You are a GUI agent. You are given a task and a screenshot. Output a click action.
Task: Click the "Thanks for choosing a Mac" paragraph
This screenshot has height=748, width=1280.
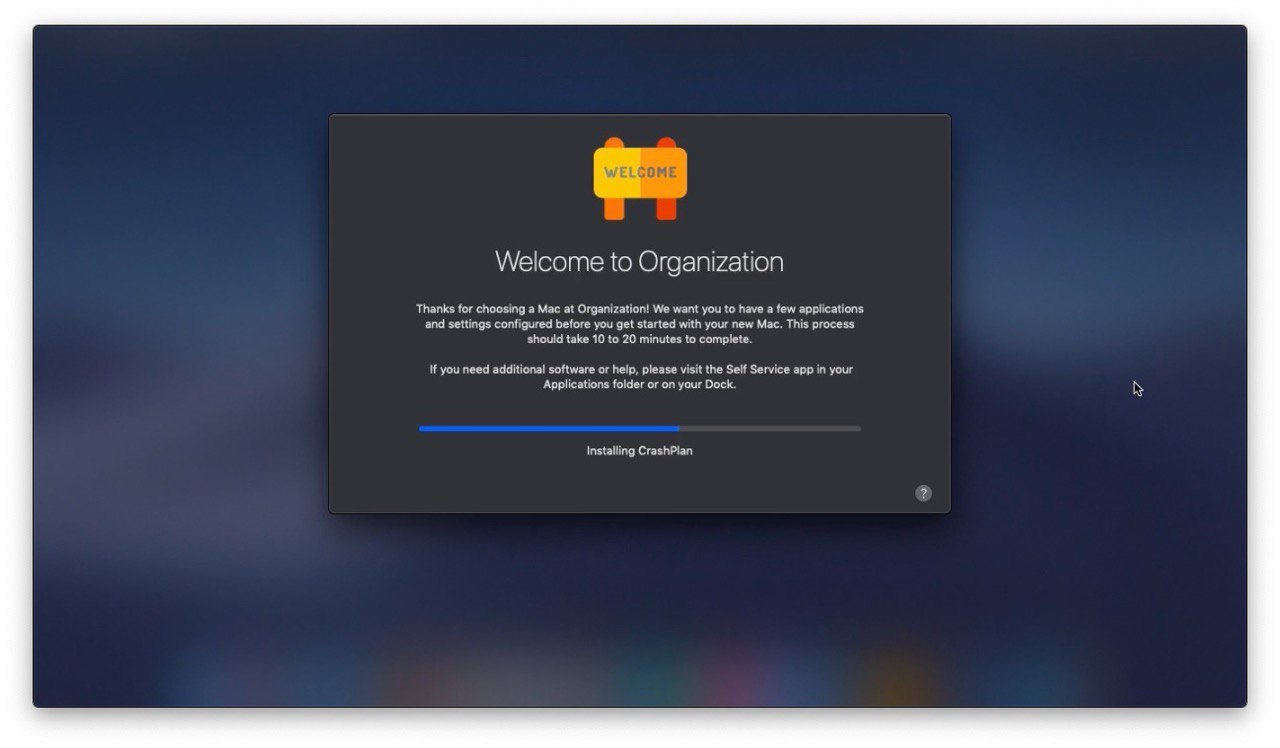[x=640, y=324]
